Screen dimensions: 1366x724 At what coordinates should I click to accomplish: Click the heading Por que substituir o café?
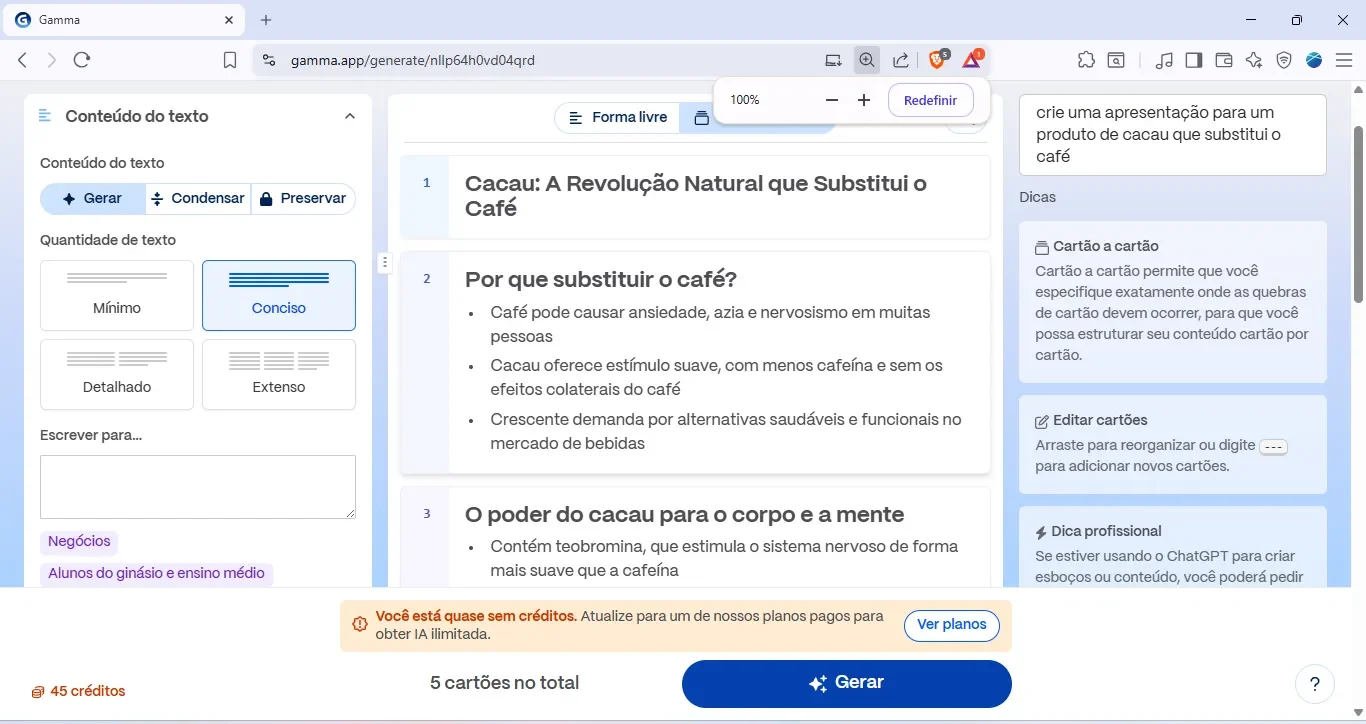601,279
